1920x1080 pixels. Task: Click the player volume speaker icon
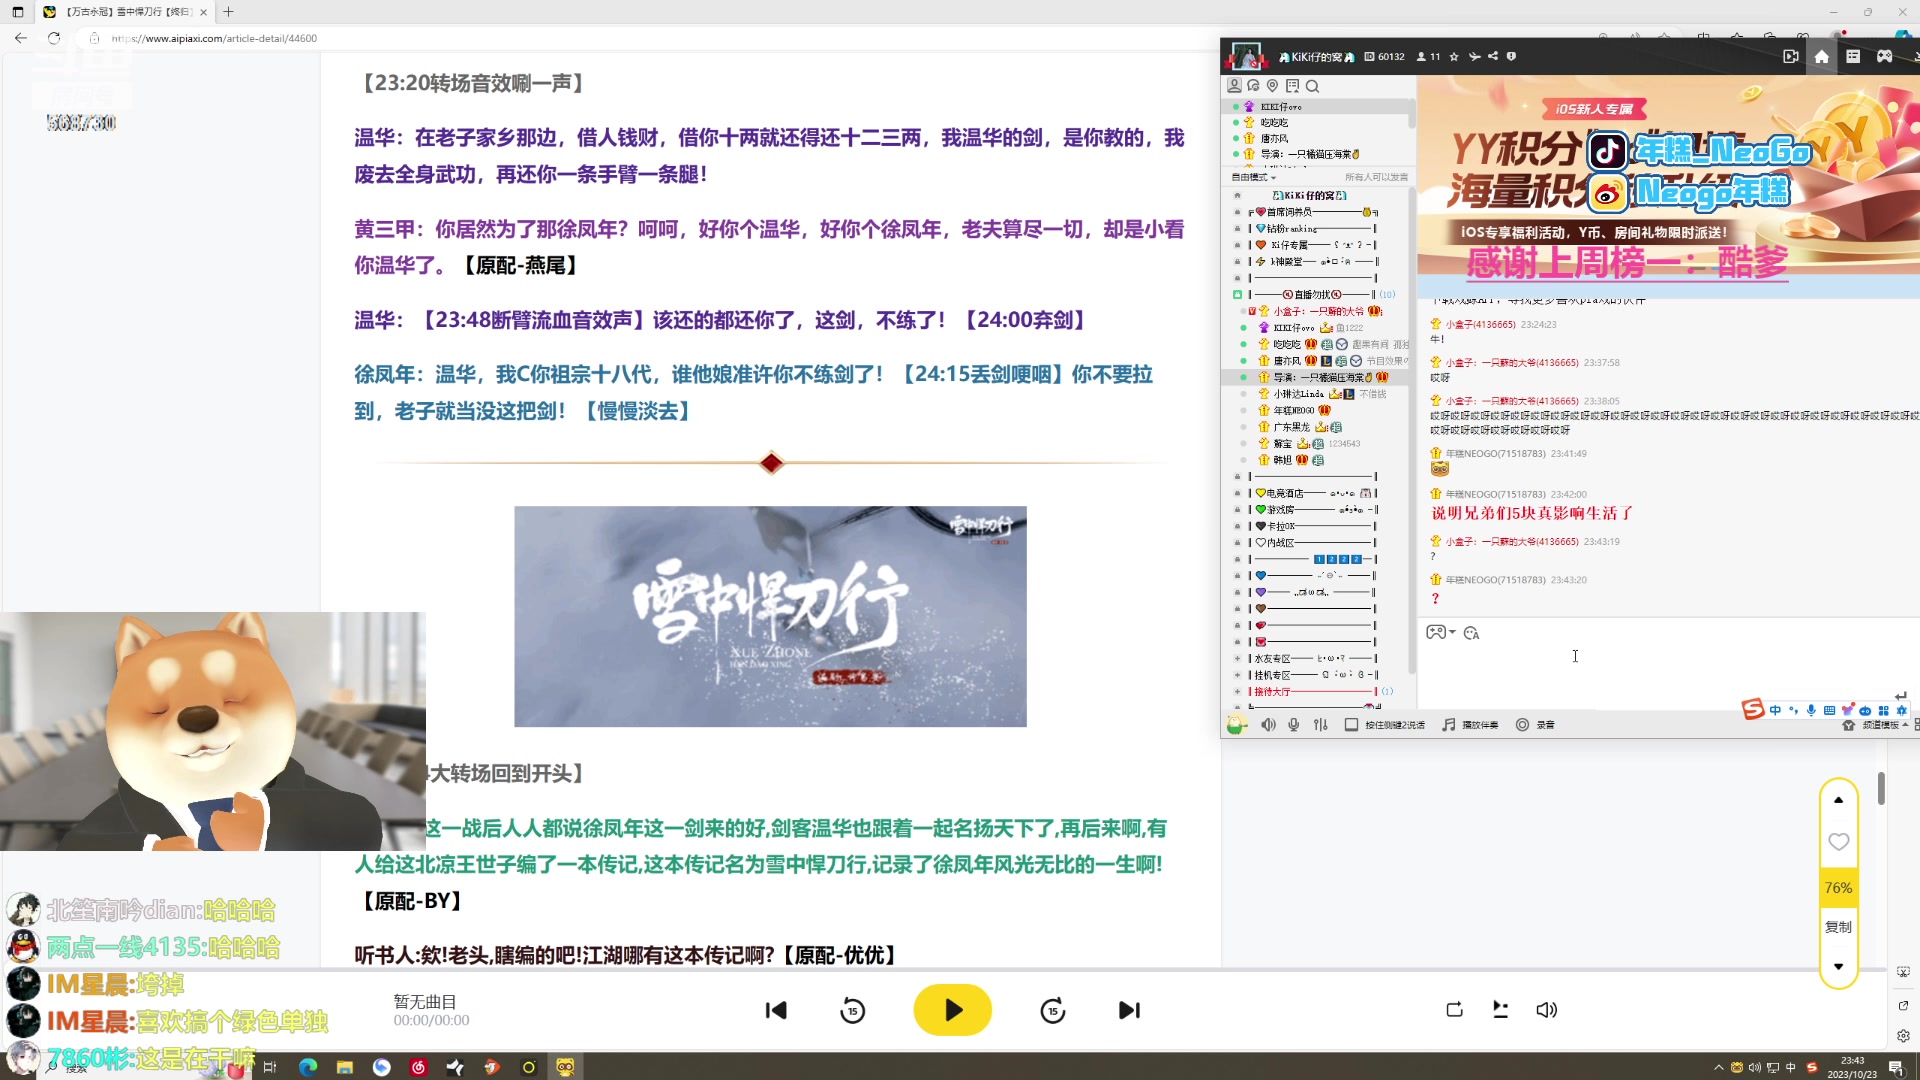pos(1546,1010)
